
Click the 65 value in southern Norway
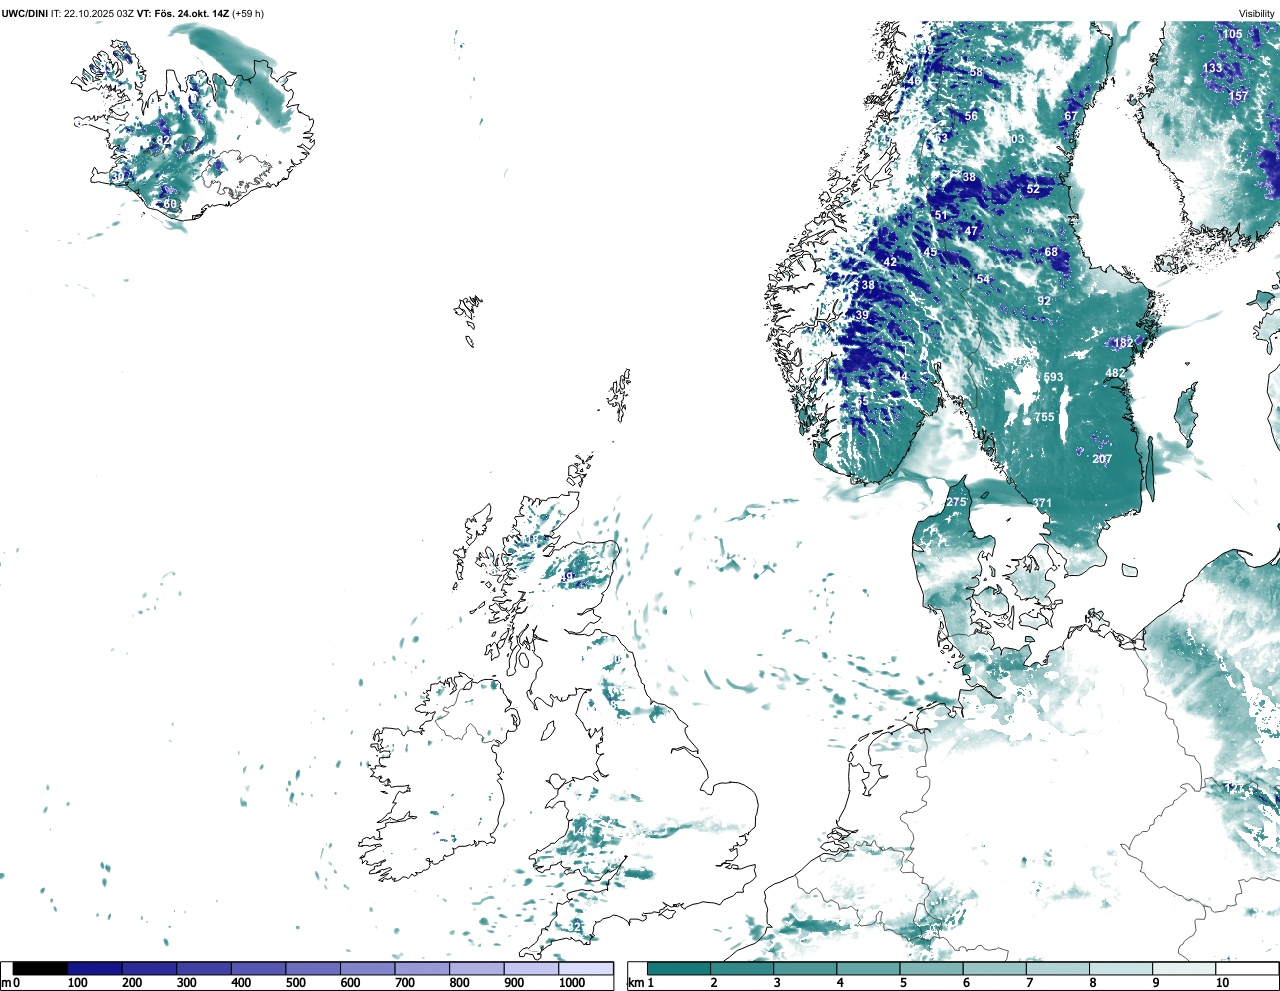[862, 400]
